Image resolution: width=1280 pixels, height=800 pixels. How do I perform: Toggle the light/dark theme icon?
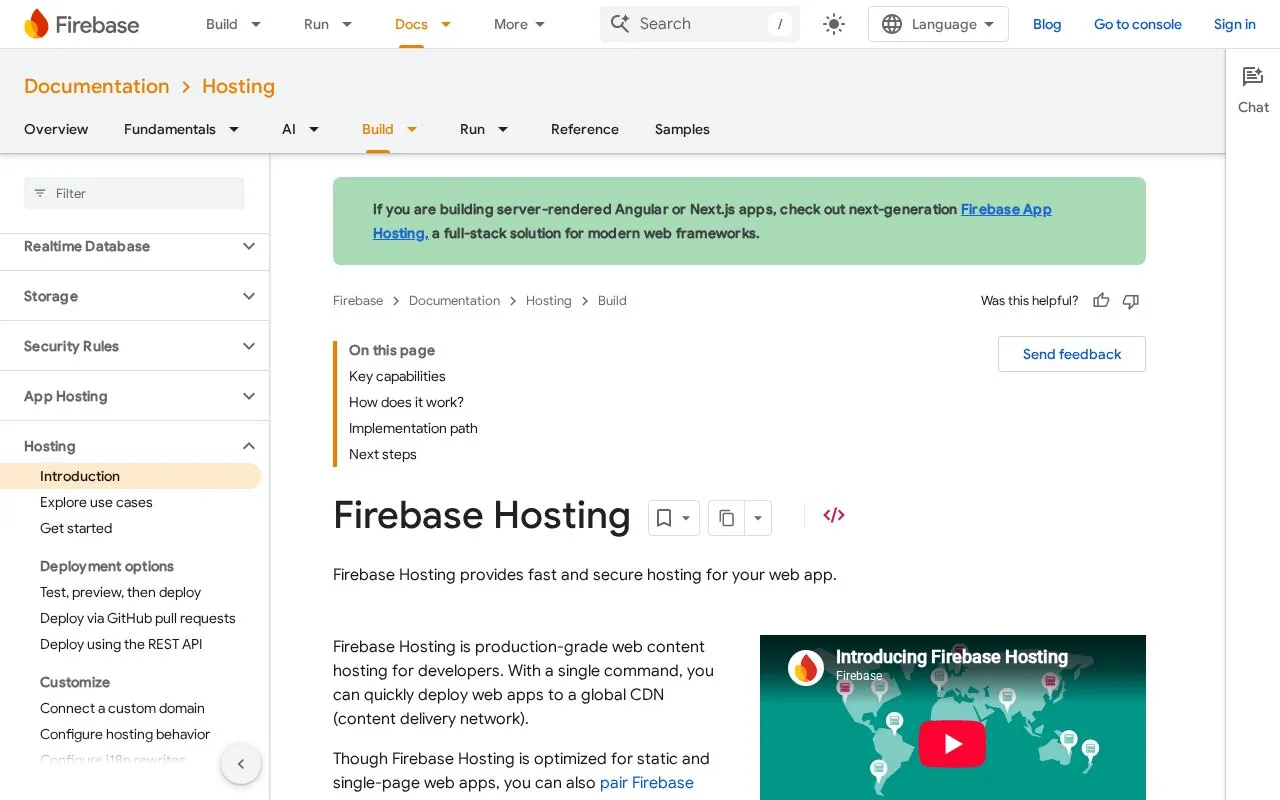834,24
